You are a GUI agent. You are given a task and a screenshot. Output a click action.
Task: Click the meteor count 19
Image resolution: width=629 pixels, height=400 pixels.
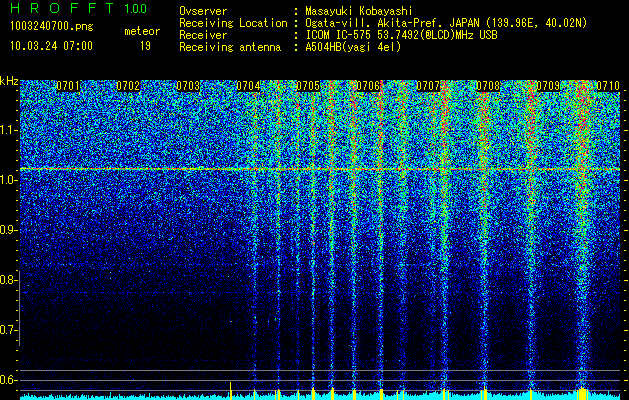coord(145,46)
